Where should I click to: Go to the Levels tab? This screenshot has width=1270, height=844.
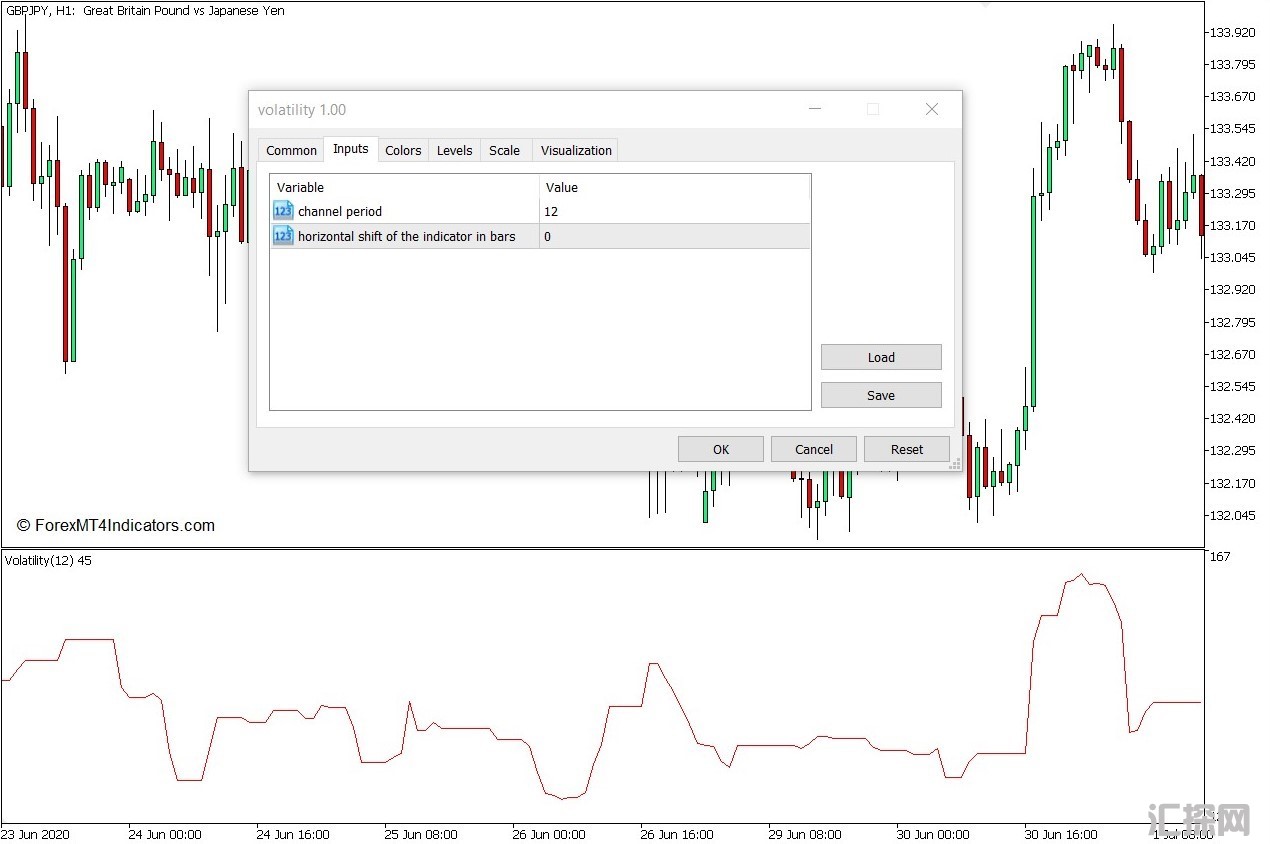pos(454,150)
